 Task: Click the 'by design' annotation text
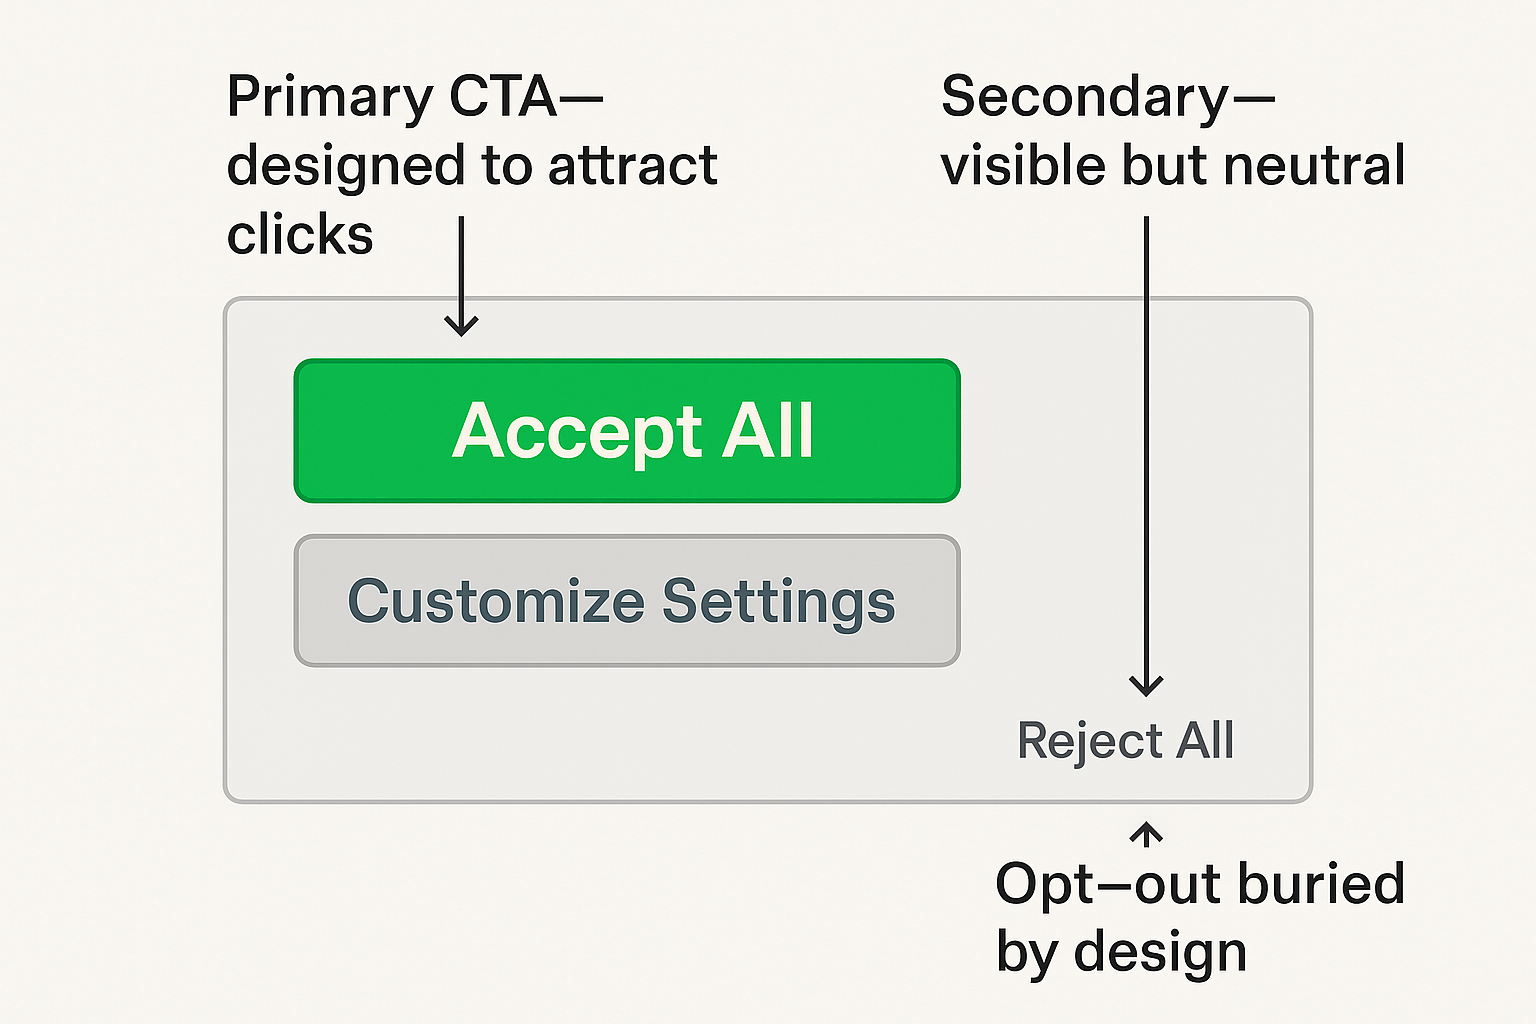tap(1121, 952)
